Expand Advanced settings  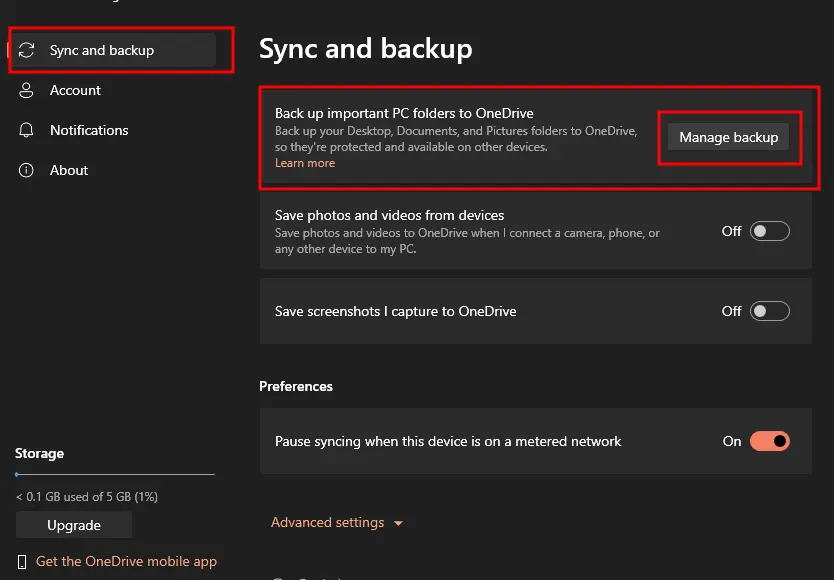click(337, 523)
